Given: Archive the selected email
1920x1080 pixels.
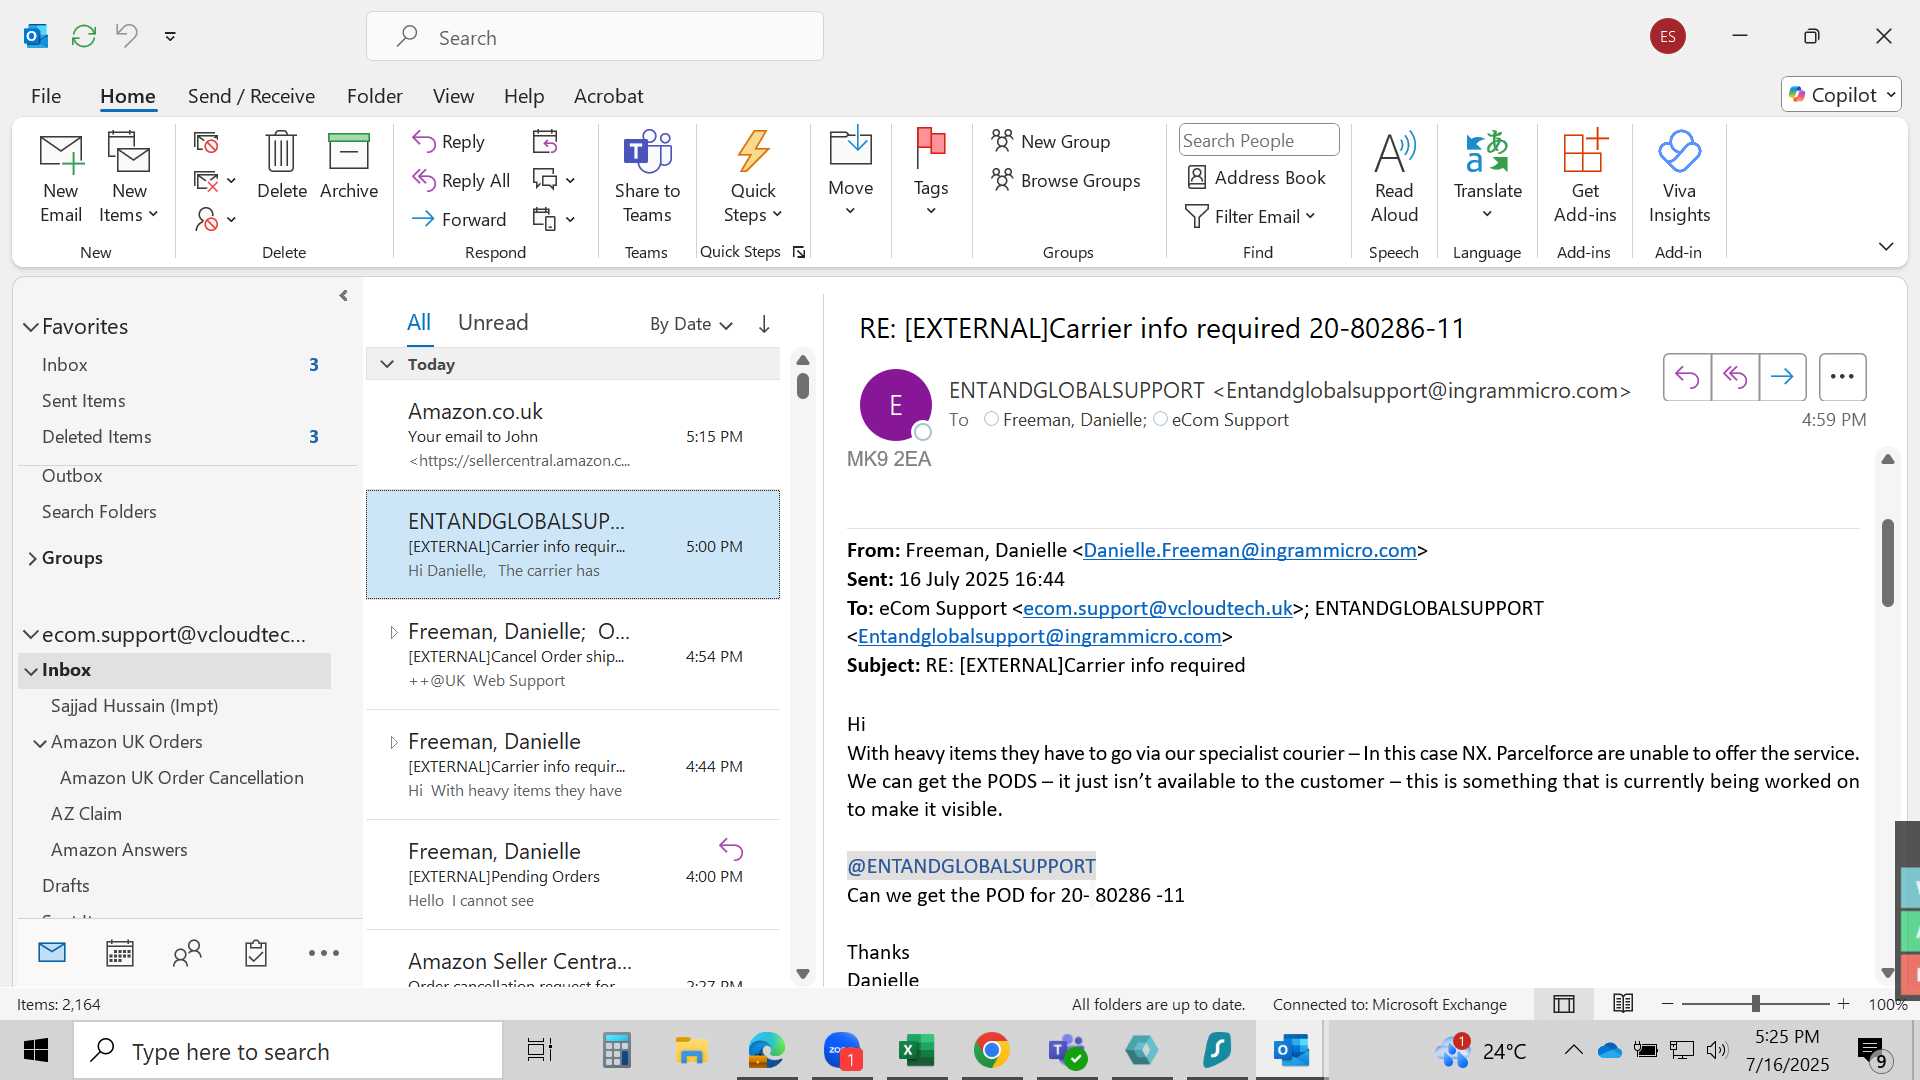Looking at the screenshot, I should [349, 166].
